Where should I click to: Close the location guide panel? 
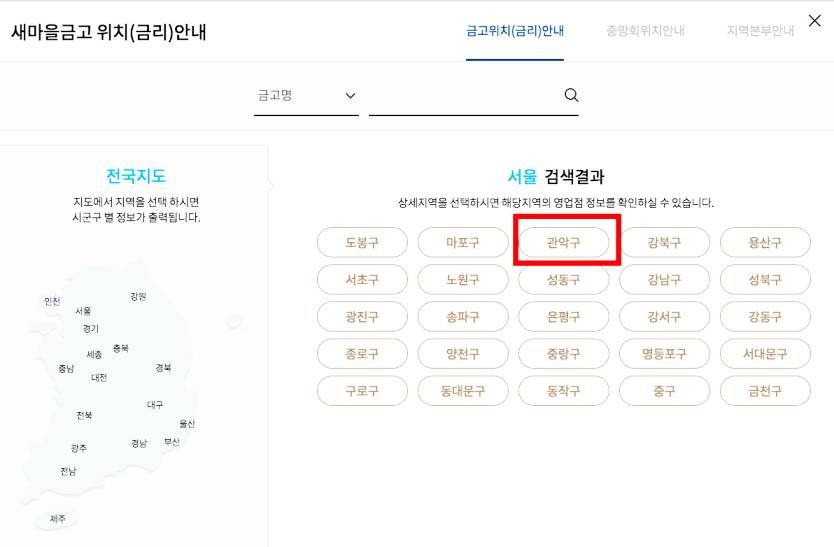pyautogui.click(x=814, y=21)
